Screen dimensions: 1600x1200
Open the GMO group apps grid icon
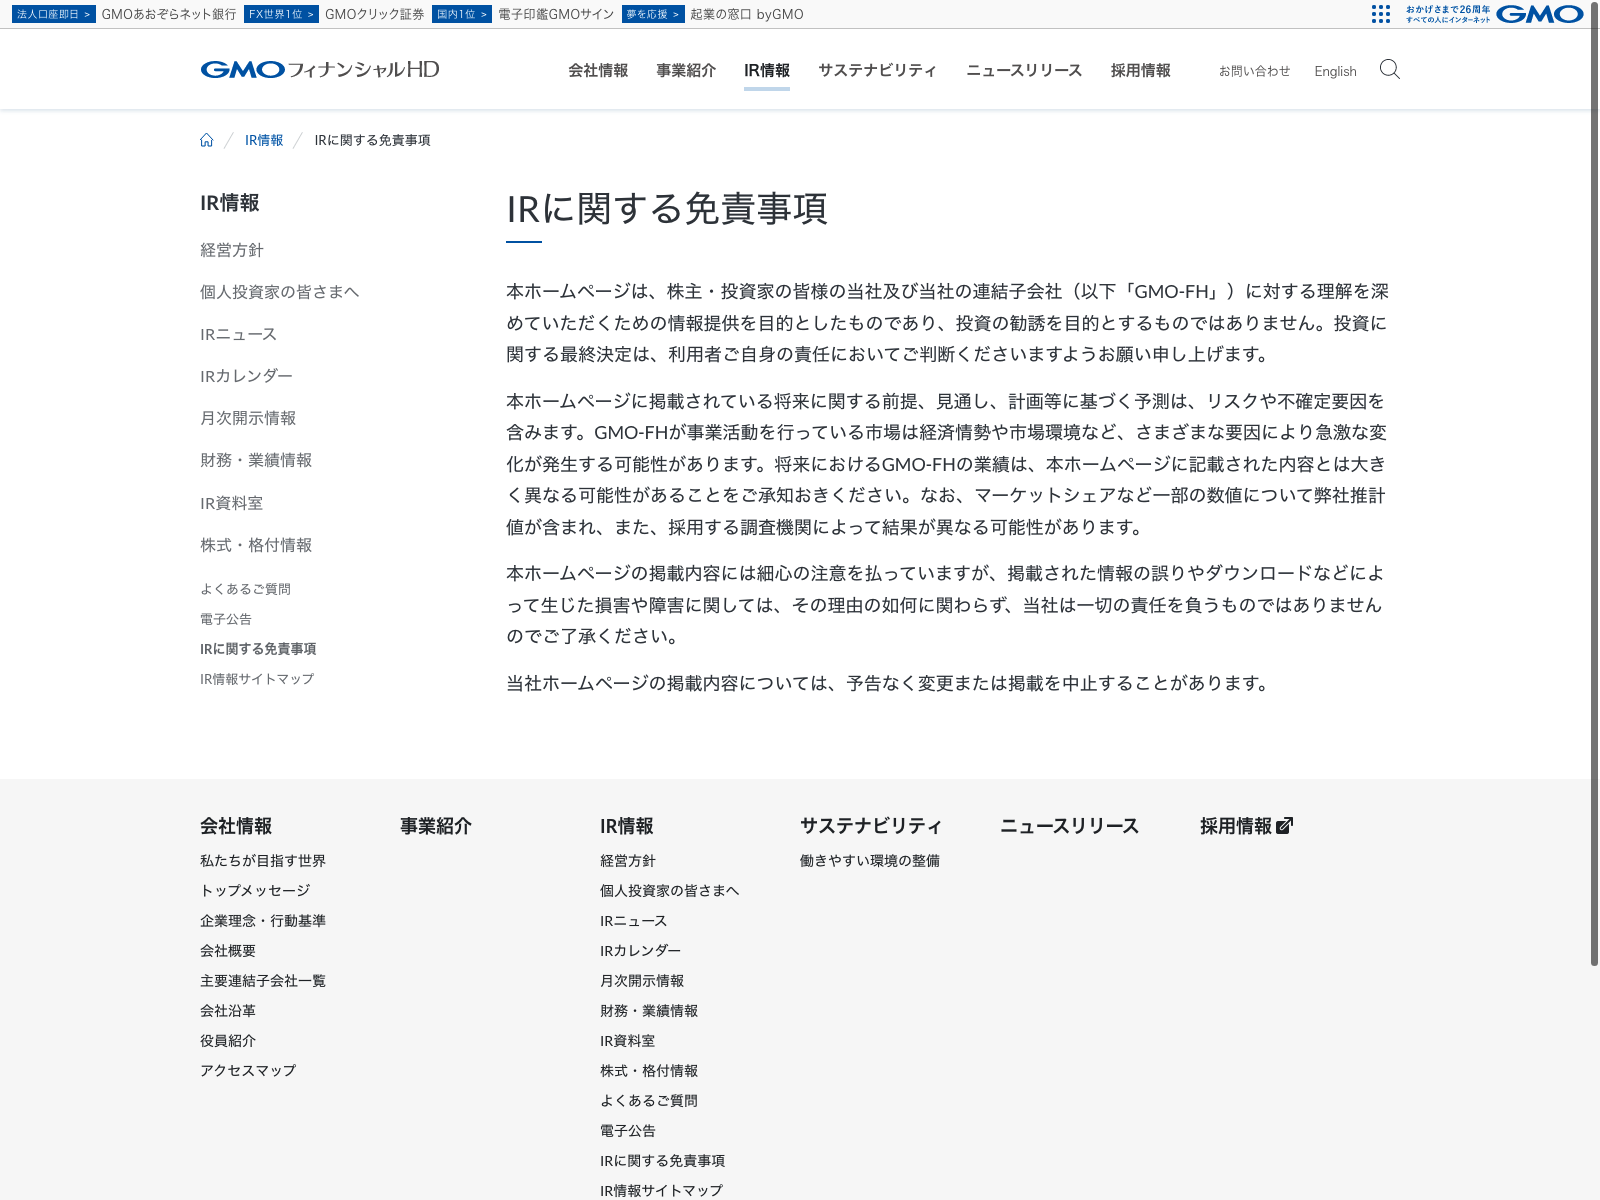point(1381,14)
